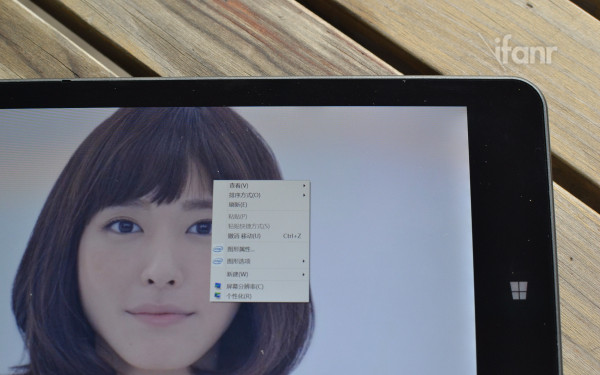Open the 个性化(R) personalize label
Image resolution: width=600 pixels, height=375 pixels.
click(x=239, y=296)
